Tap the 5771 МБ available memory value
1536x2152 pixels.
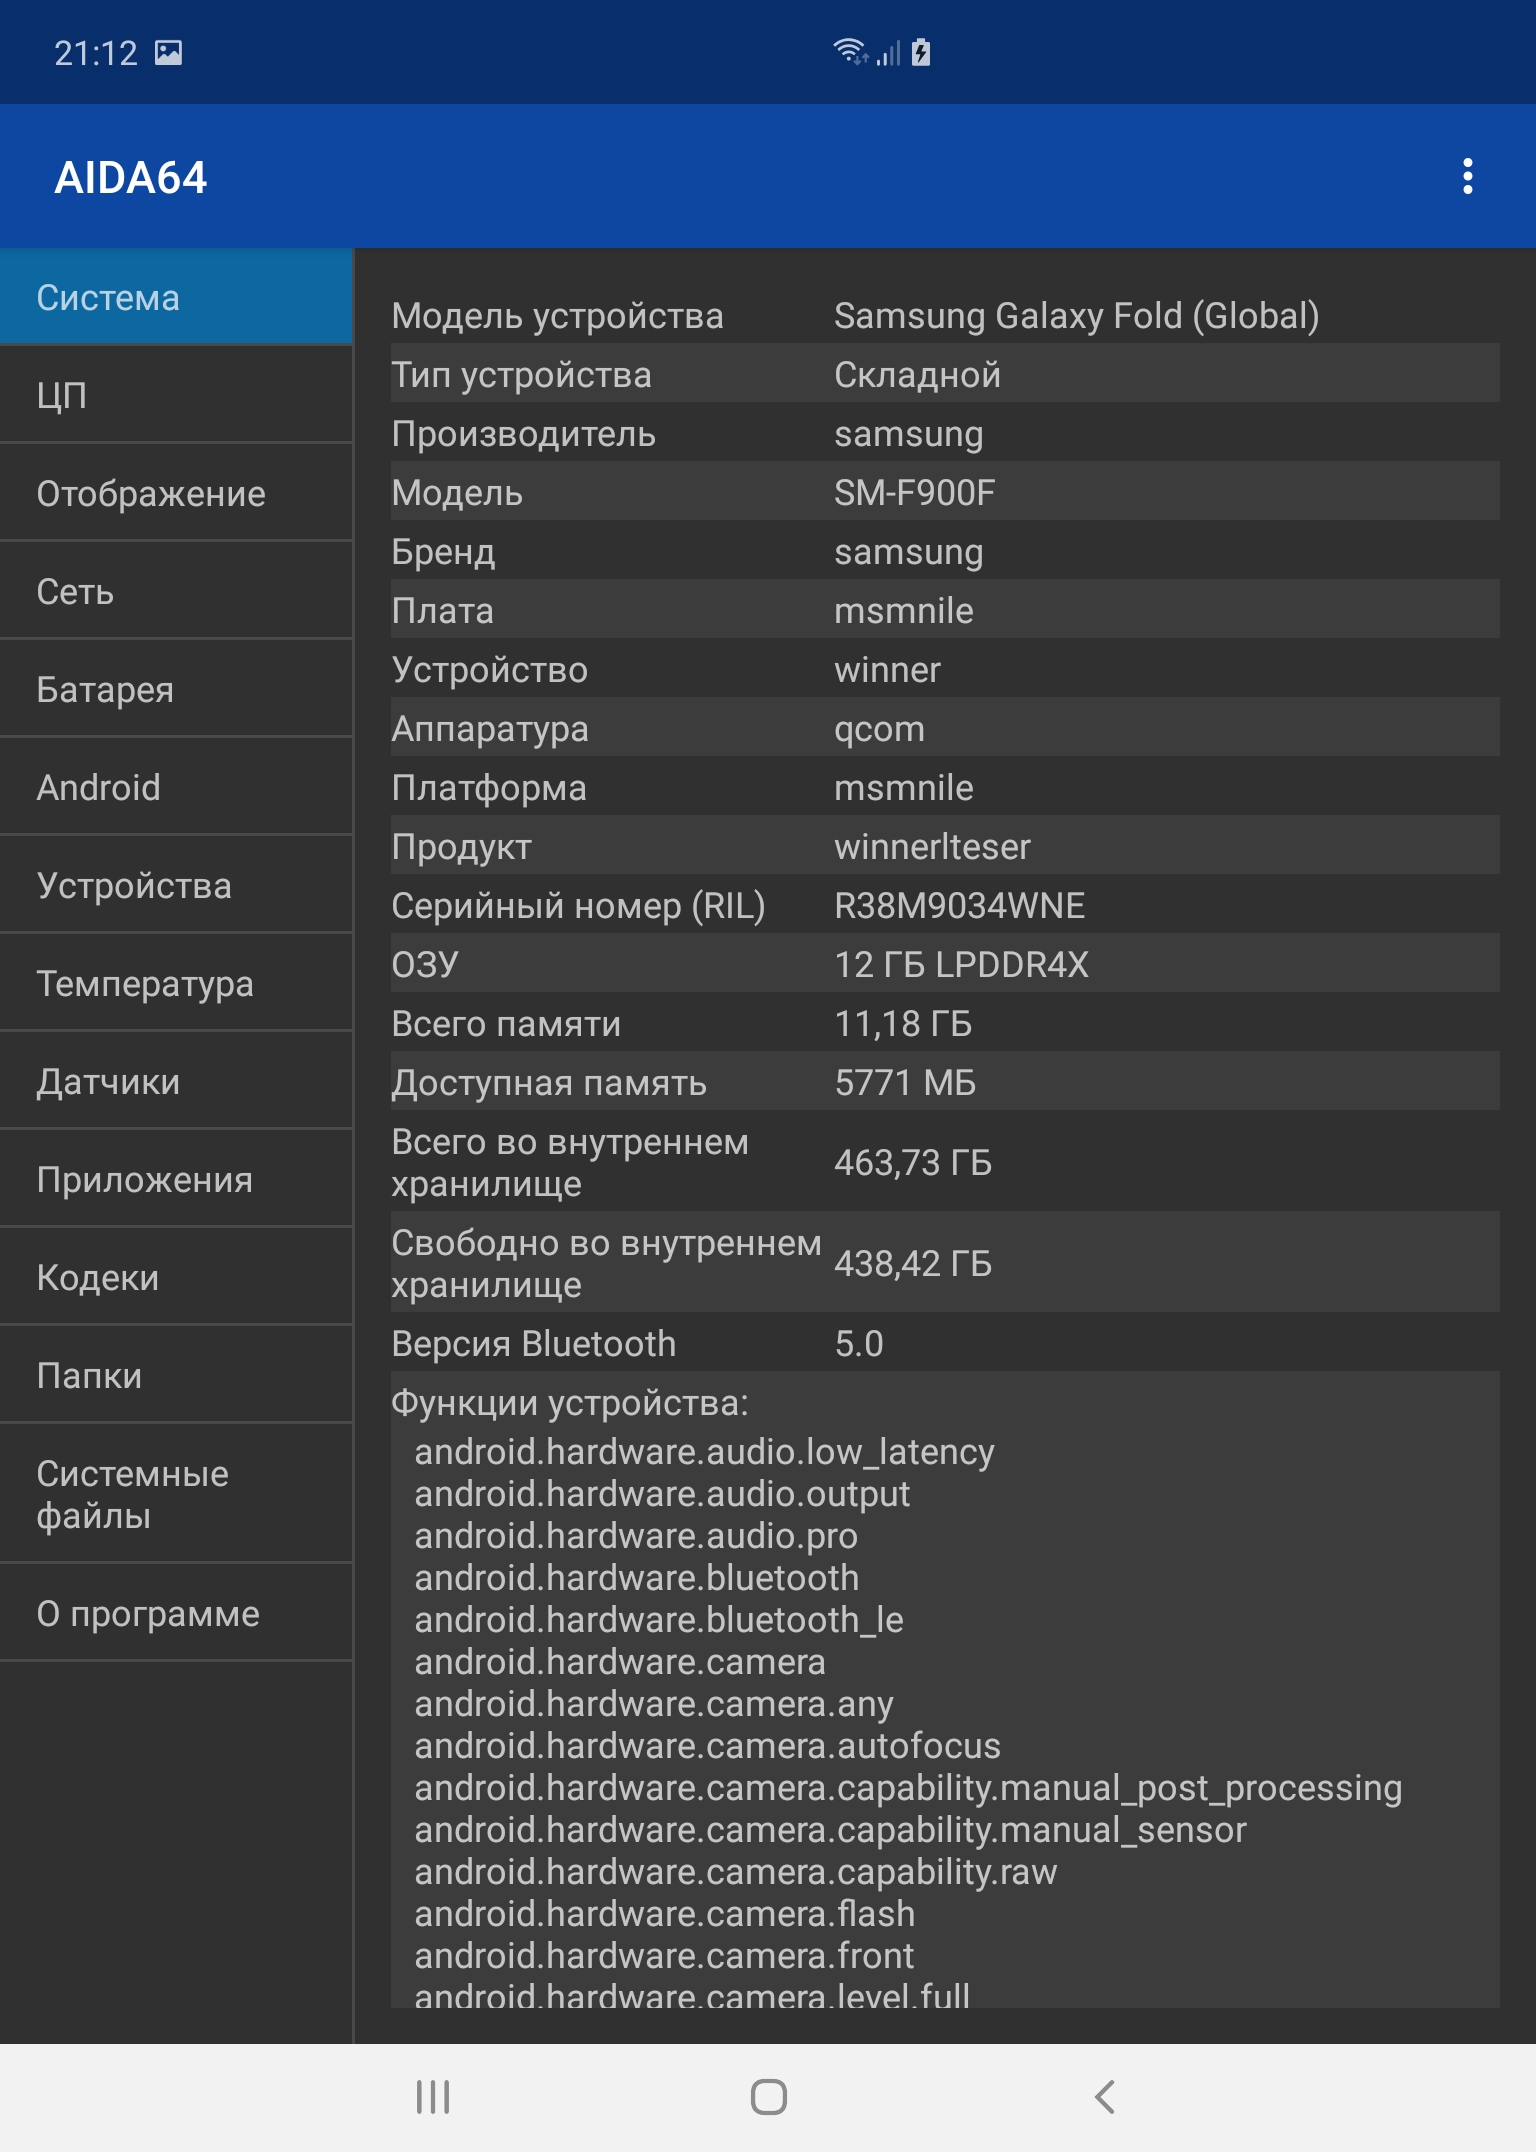[x=905, y=1082]
